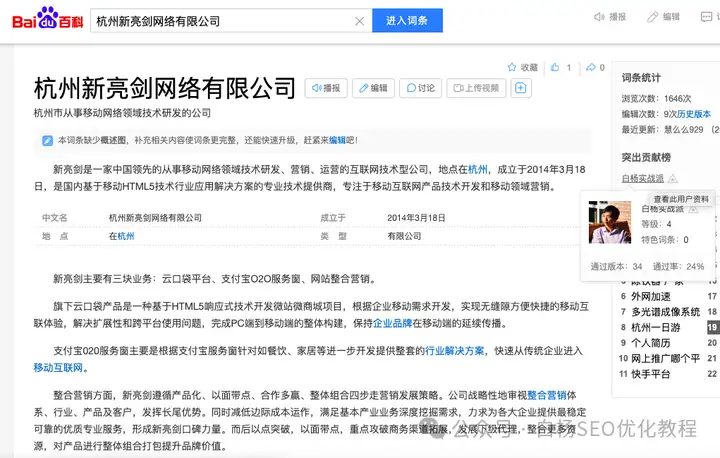Viewport: 720px width, 458px height.
Task: Select the 多光谱成像系统 list item
Action: click(x=665, y=312)
